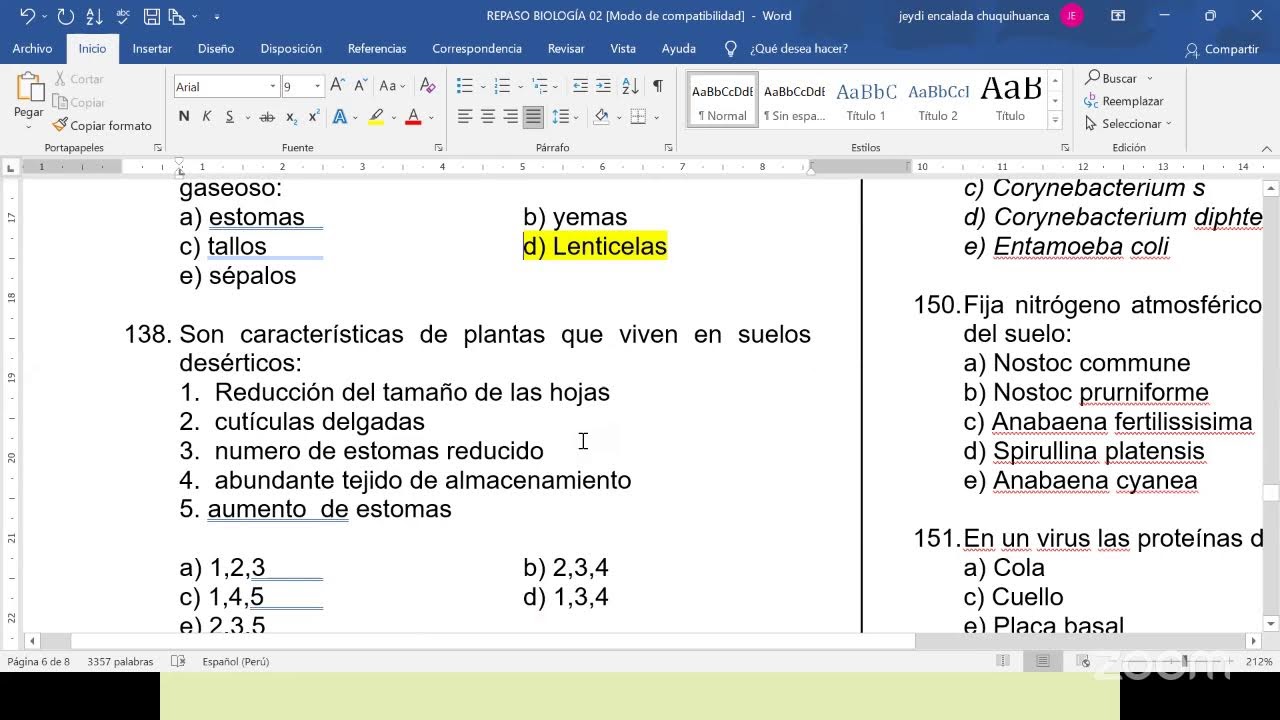
Task: Increase font size with the larger A icon
Action: click(337, 86)
